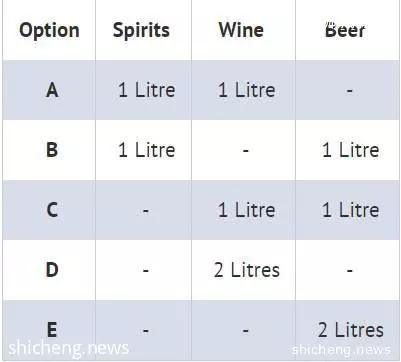Screen dimensions: 401x362
Task: Click the Wine 1 Litre cell of option C
Action: click(x=247, y=210)
